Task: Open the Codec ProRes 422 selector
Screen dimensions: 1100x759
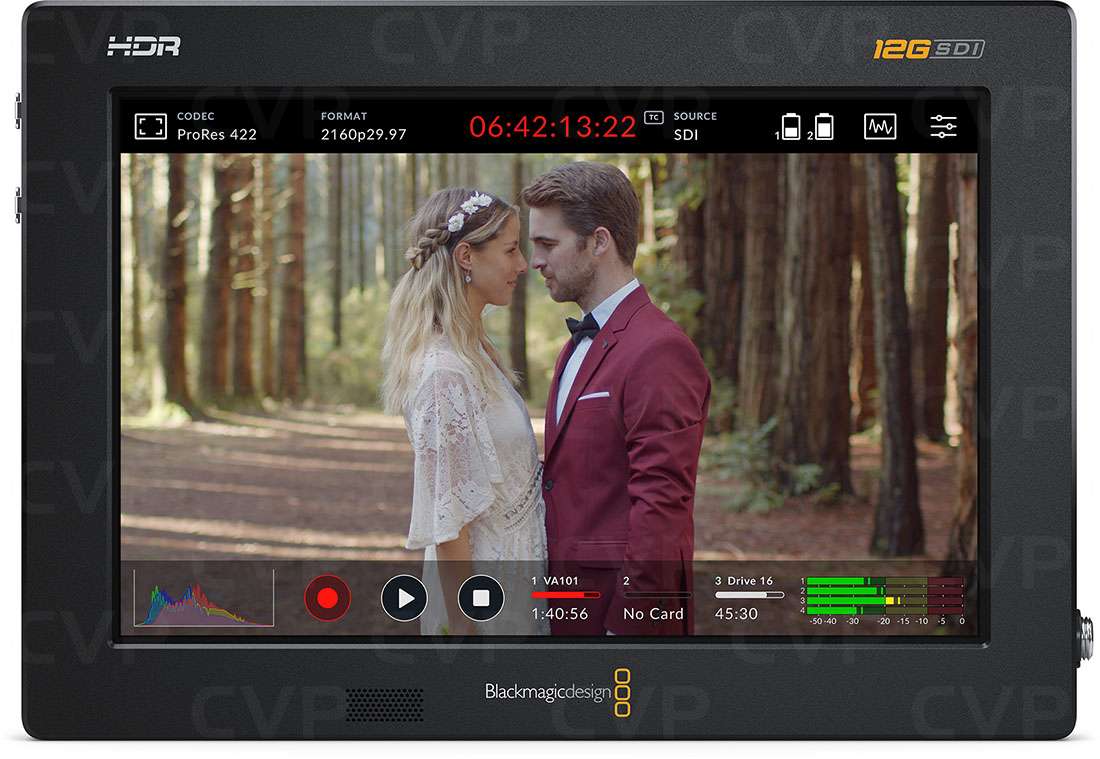Action: tap(216, 126)
